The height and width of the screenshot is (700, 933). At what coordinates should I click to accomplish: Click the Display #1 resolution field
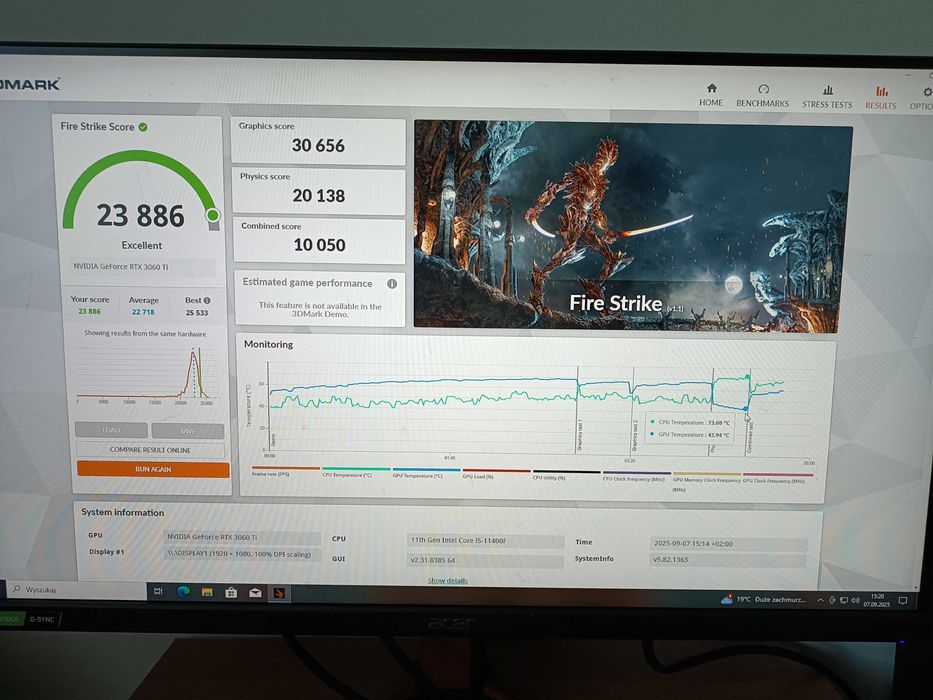(242, 554)
